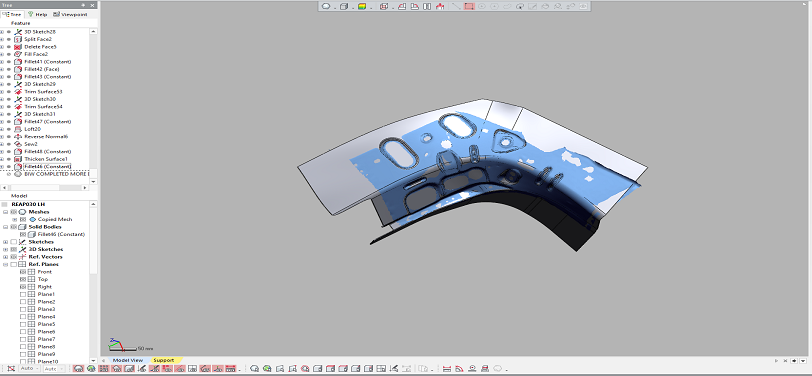Select the Reverse Normal6 feature
The height and width of the screenshot is (376, 812).
tap(46, 137)
